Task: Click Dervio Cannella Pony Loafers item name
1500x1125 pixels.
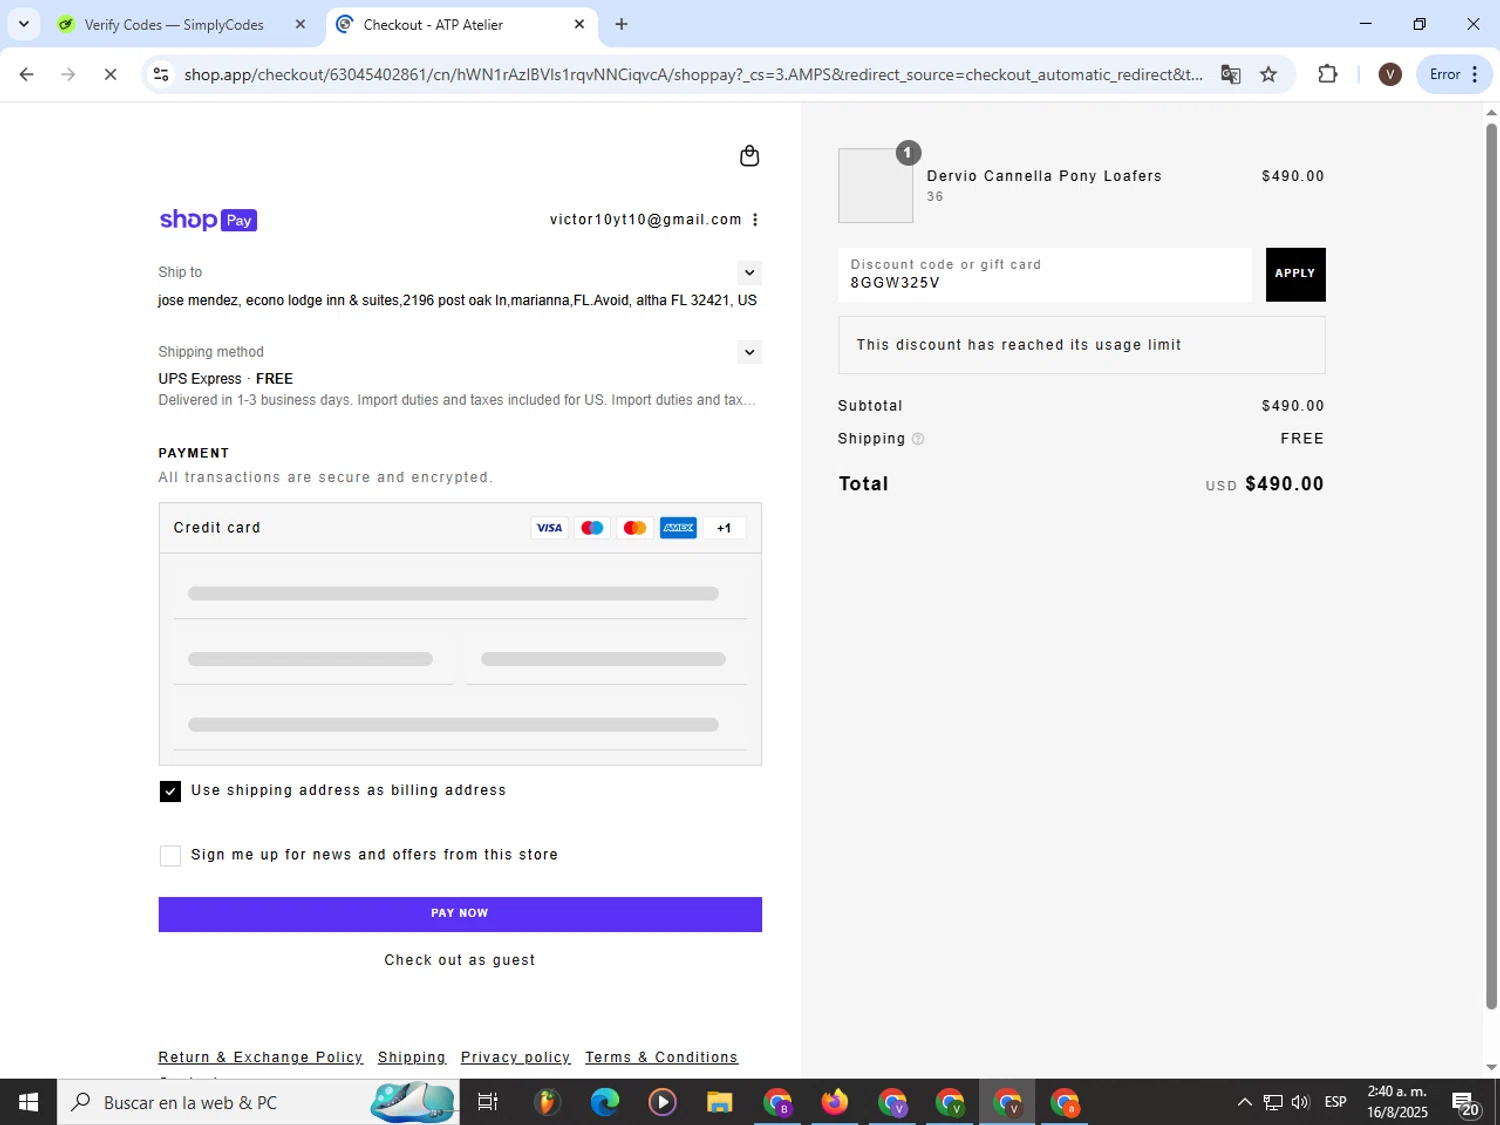Action: pyautogui.click(x=1044, y=176)
